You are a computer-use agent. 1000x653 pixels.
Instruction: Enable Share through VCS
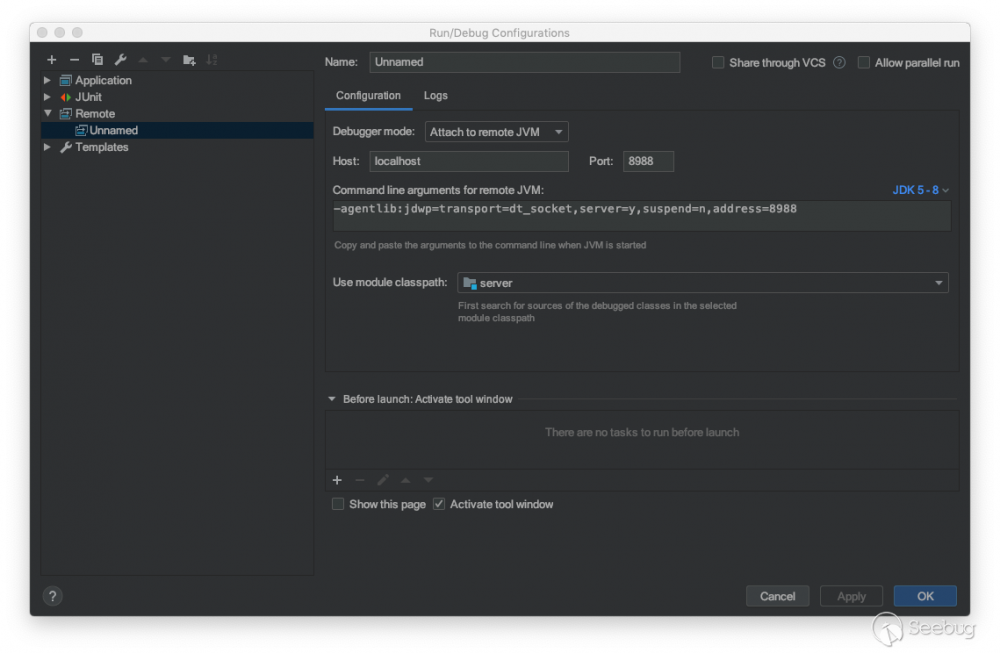pos(718,62)
